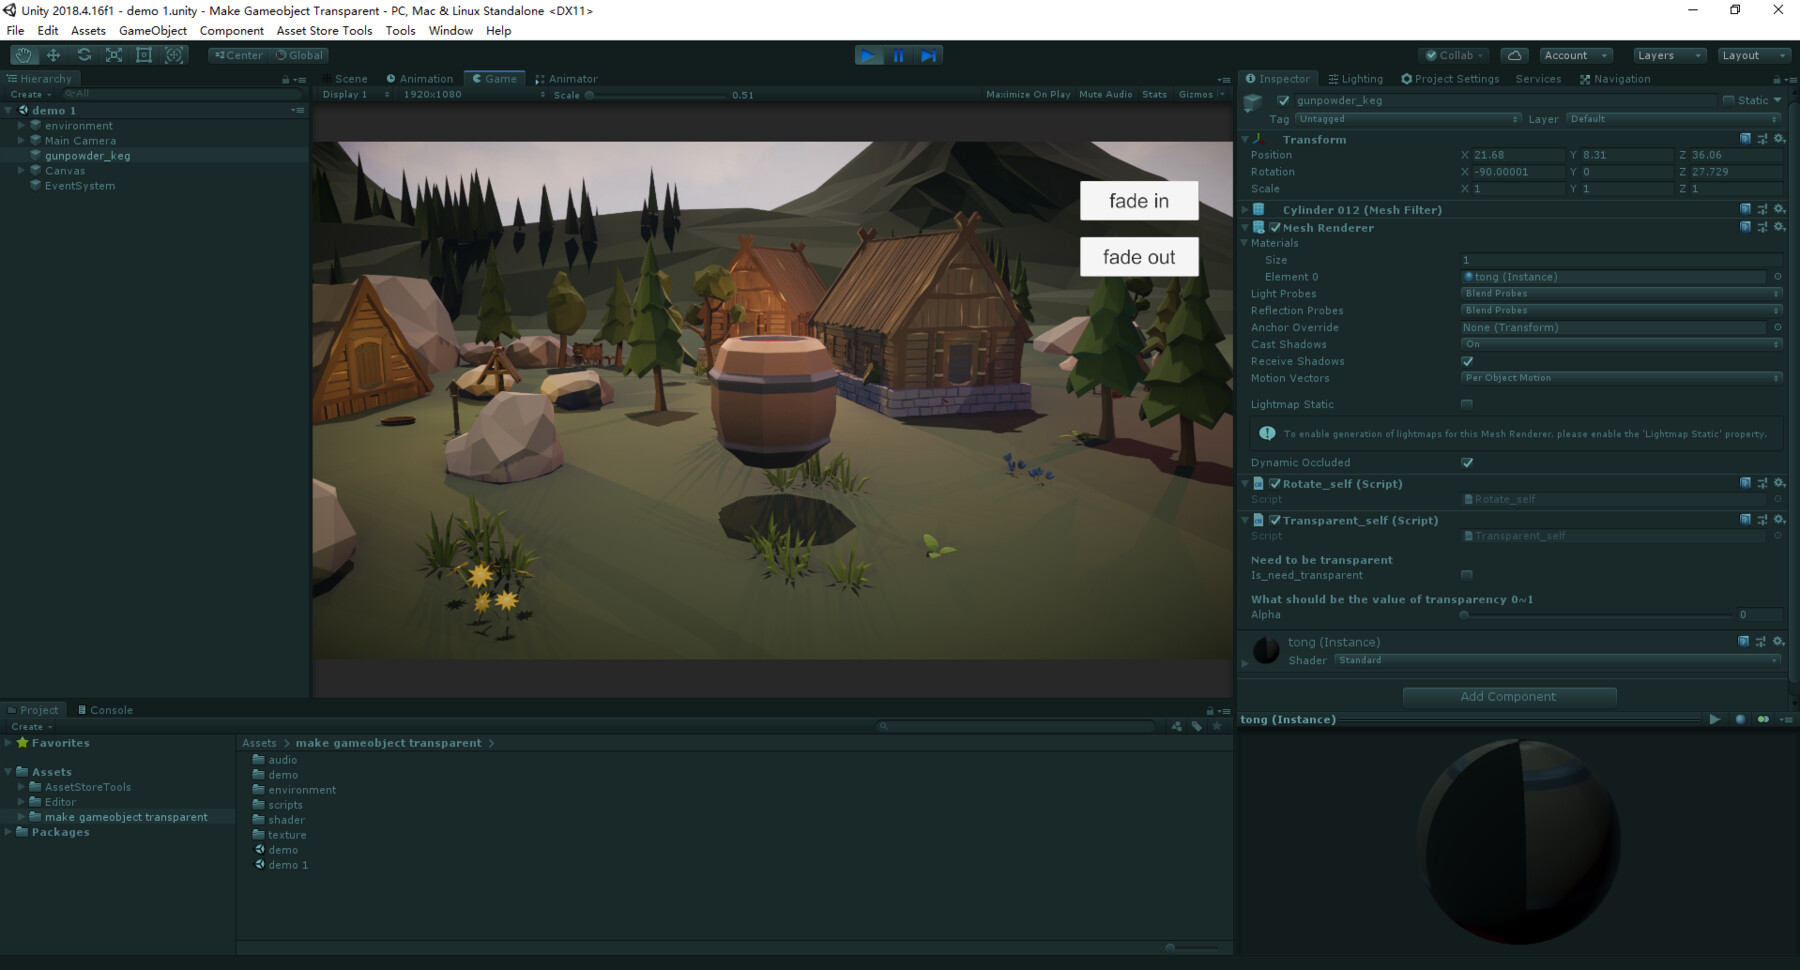The width and height of the screenshot is (1800, 970).
Task: Collapse the Transform component with its triangle
Action: pyautogui.click(x=1245, y=139)
